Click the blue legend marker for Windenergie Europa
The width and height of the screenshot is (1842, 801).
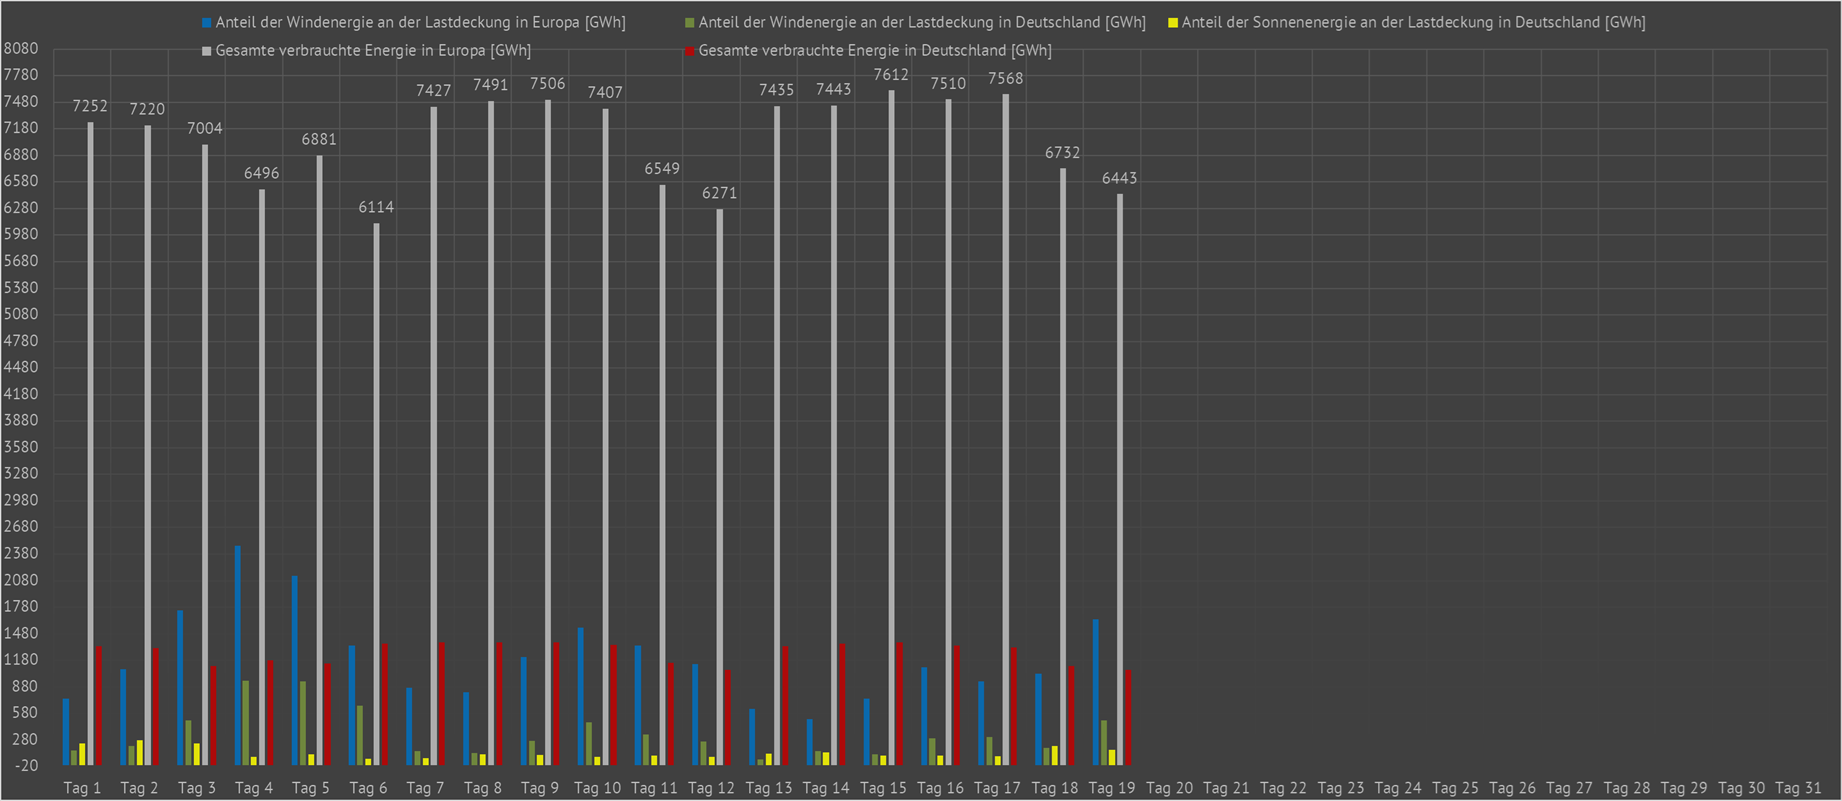point(207,22)
